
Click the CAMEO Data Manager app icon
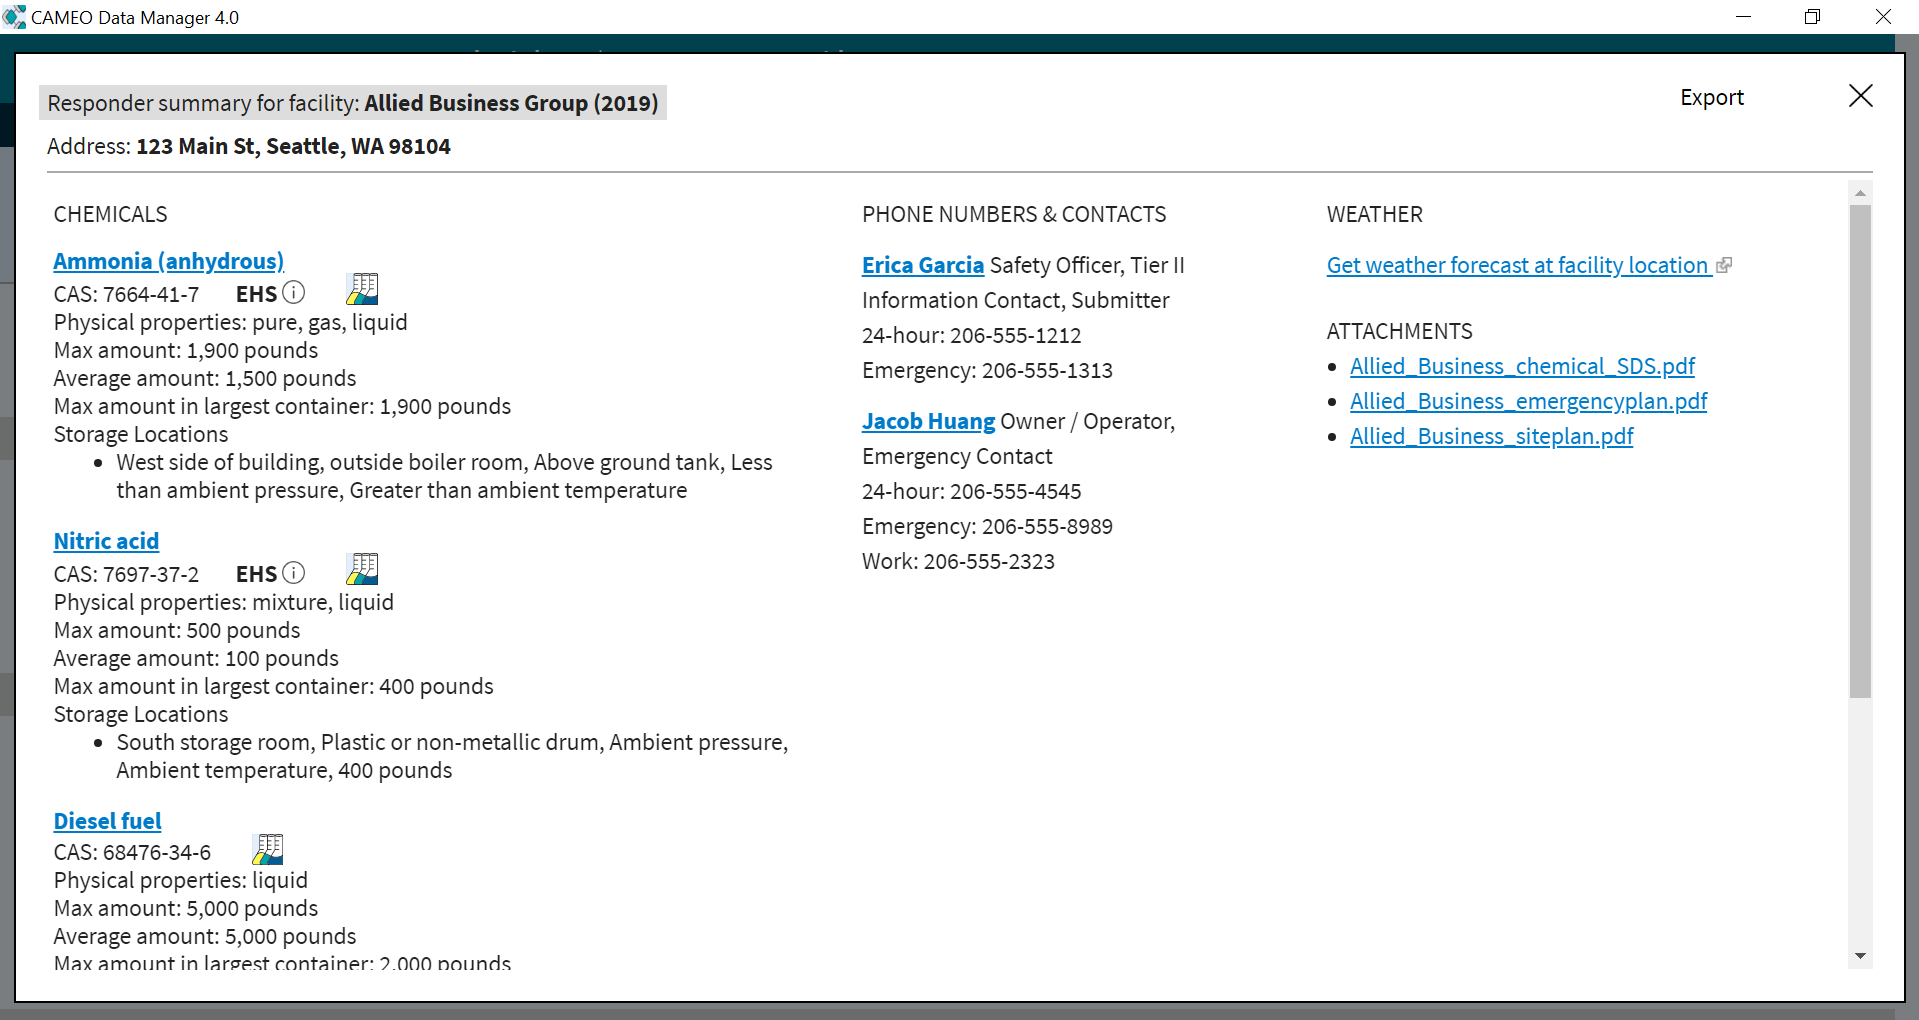pyautogui.click(x=14, y=17)
